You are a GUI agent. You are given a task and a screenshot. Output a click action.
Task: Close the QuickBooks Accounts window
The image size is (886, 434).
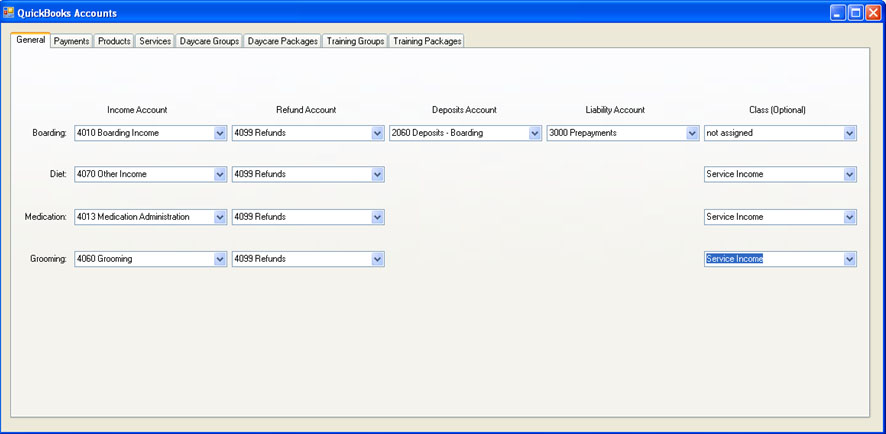coord(873,13)
